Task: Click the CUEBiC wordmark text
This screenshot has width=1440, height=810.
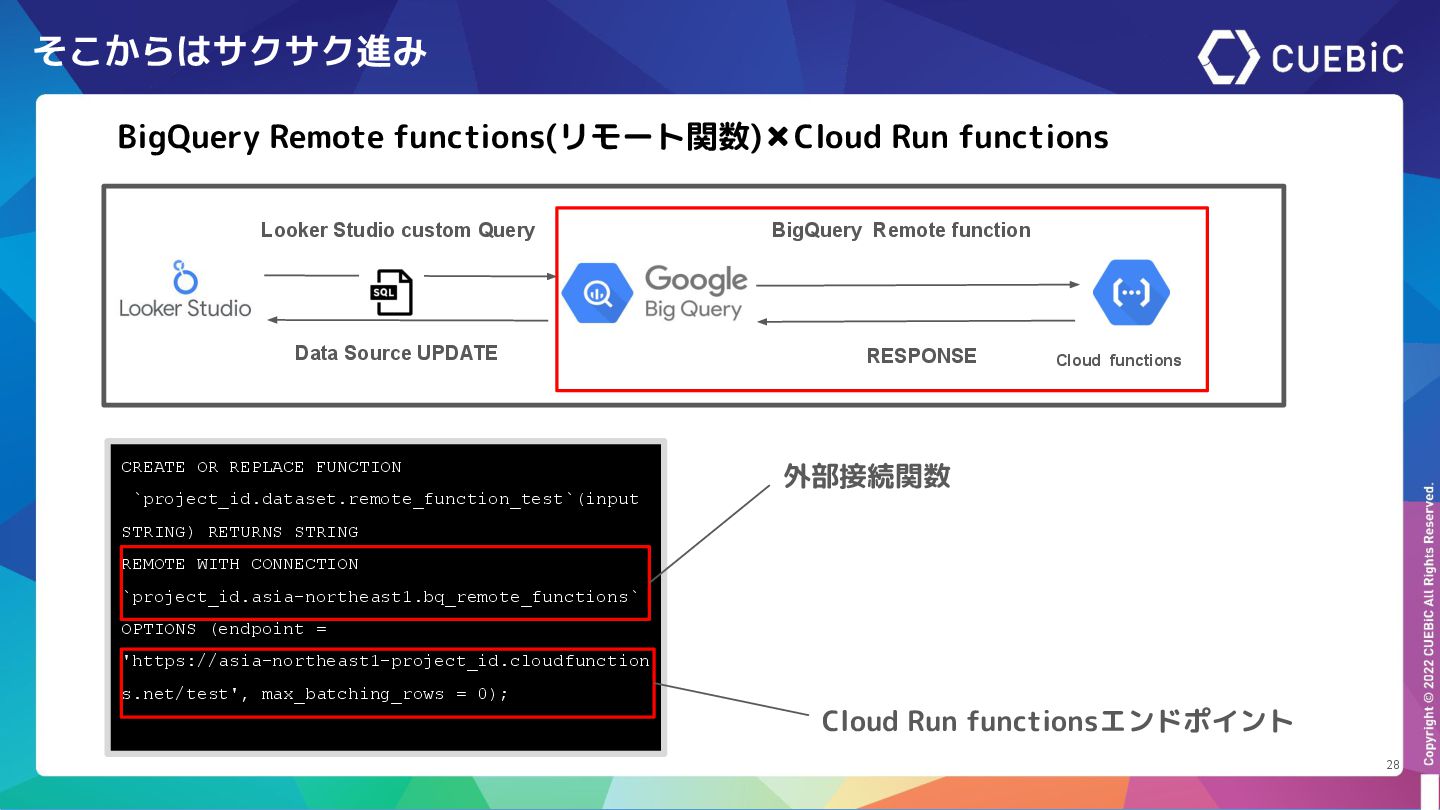Action: pyautogui.click(x=1338, y=58)
